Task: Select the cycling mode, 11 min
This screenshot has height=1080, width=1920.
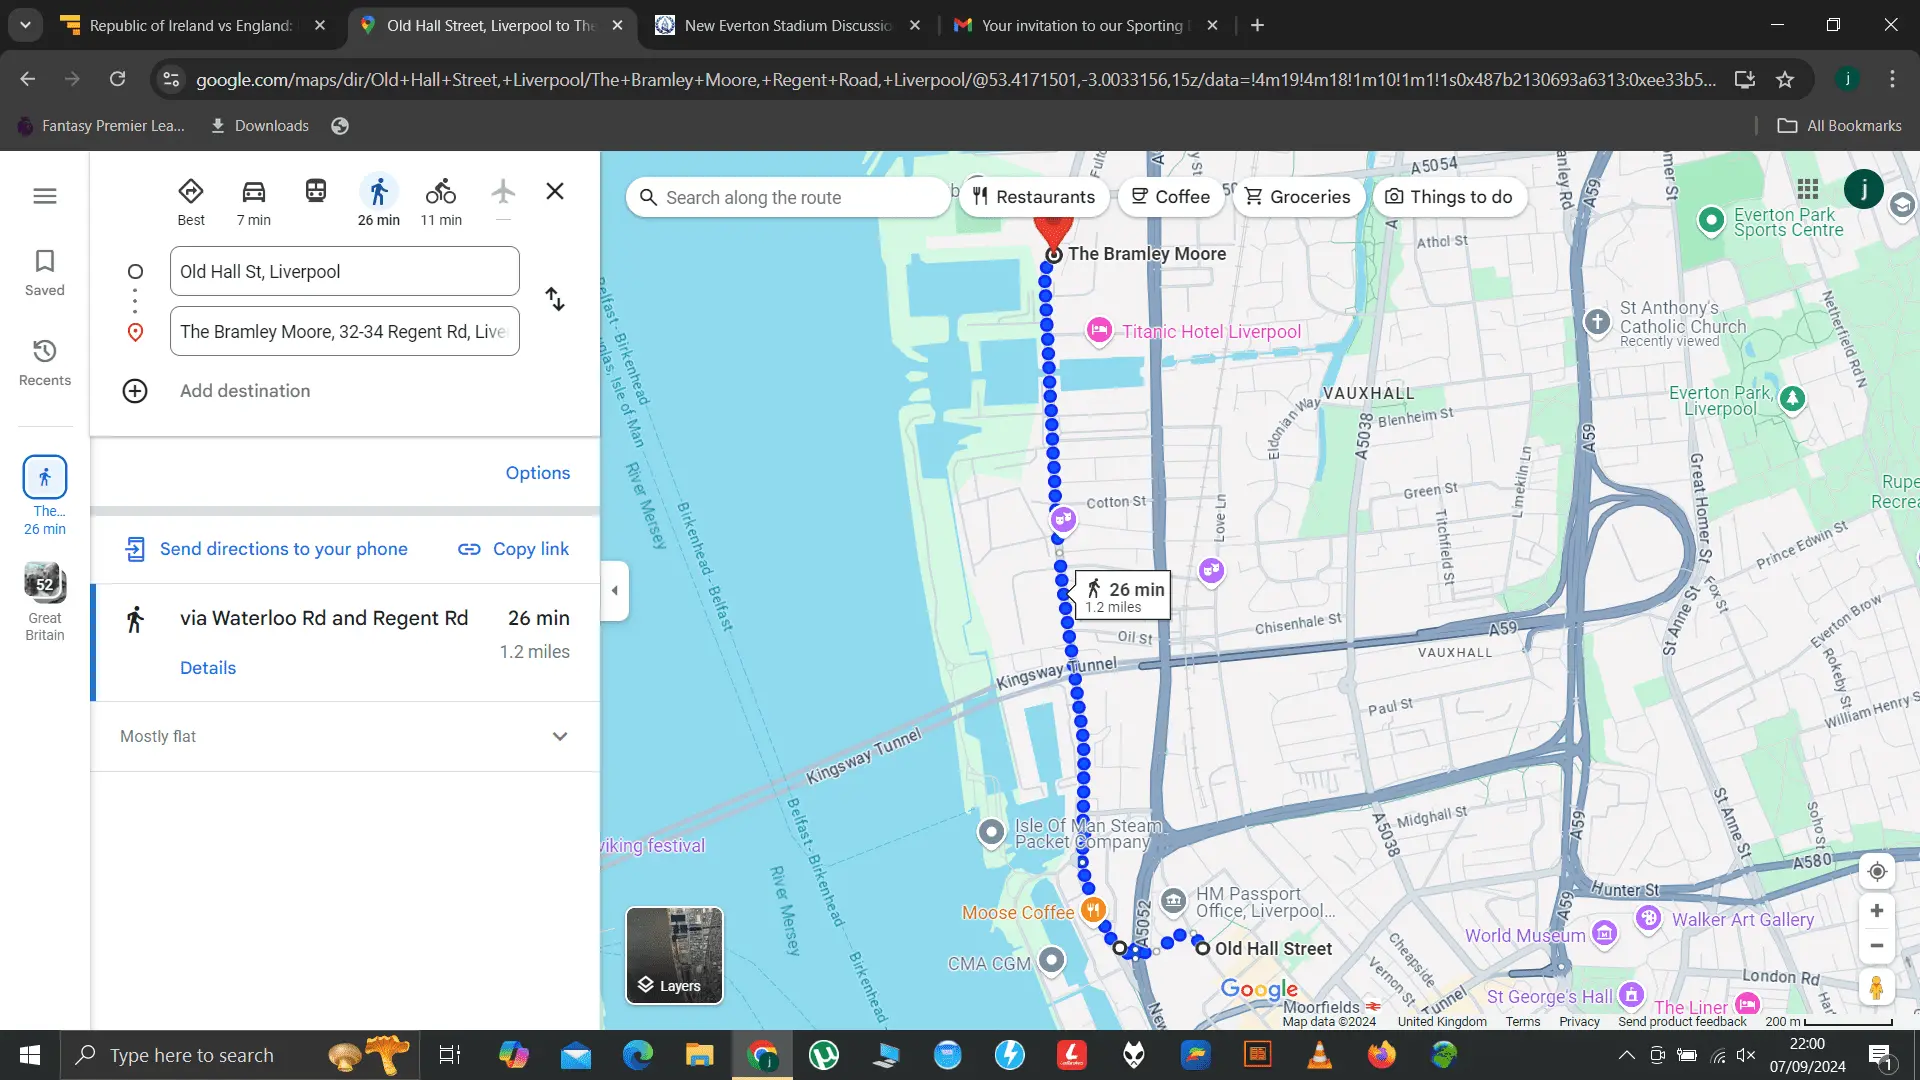Action: [x=441, y=202]
